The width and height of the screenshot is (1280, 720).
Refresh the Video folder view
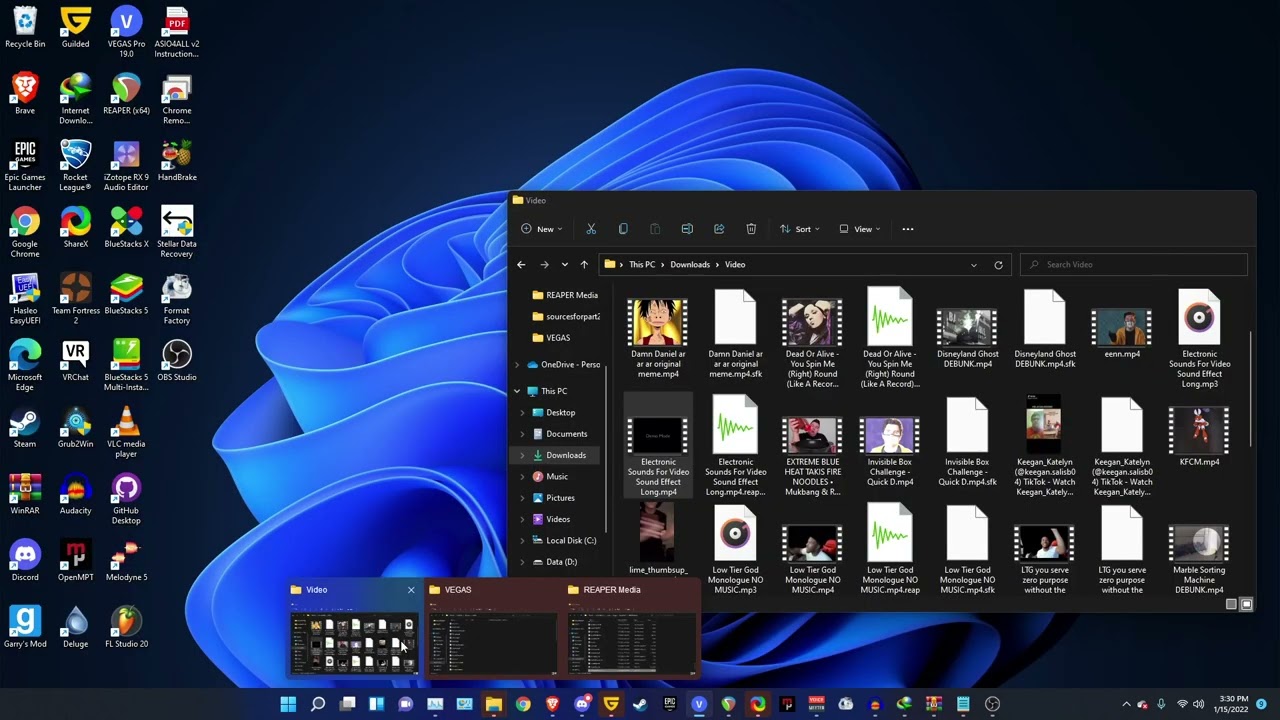tap(998, 265)
